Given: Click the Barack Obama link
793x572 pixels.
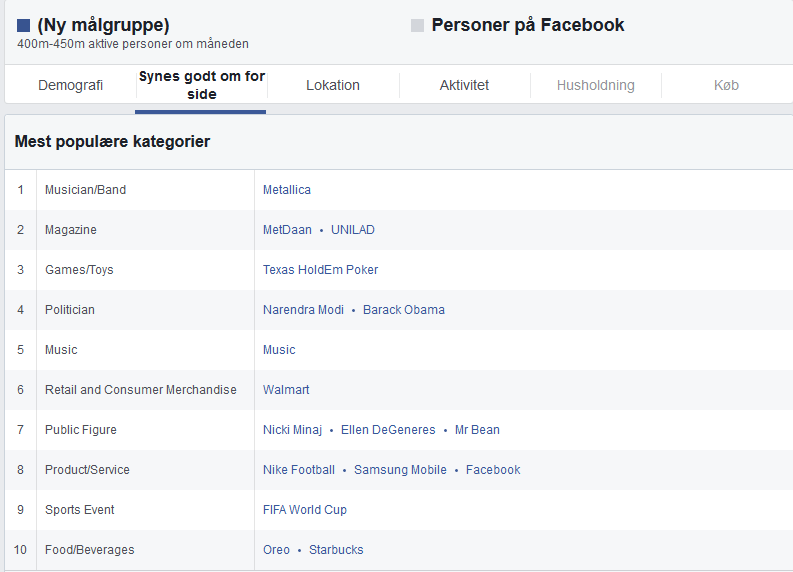Looking at the screenshot, I should click(404, 310).
